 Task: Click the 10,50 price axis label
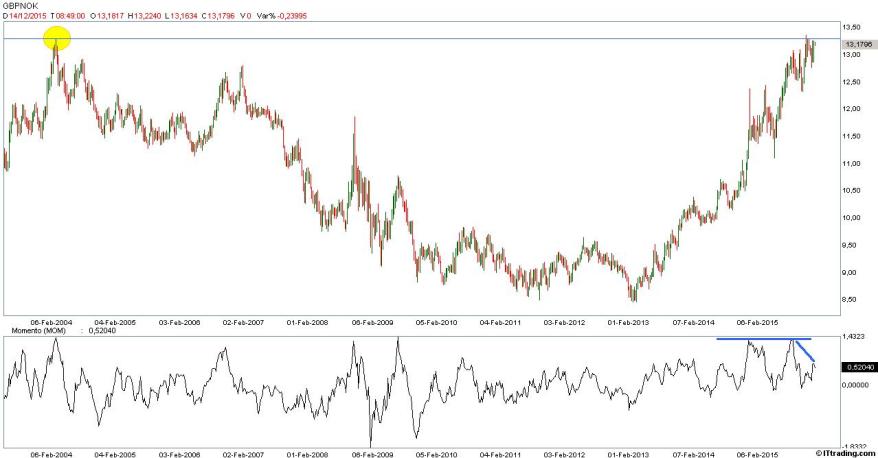(x=851, y=190)
